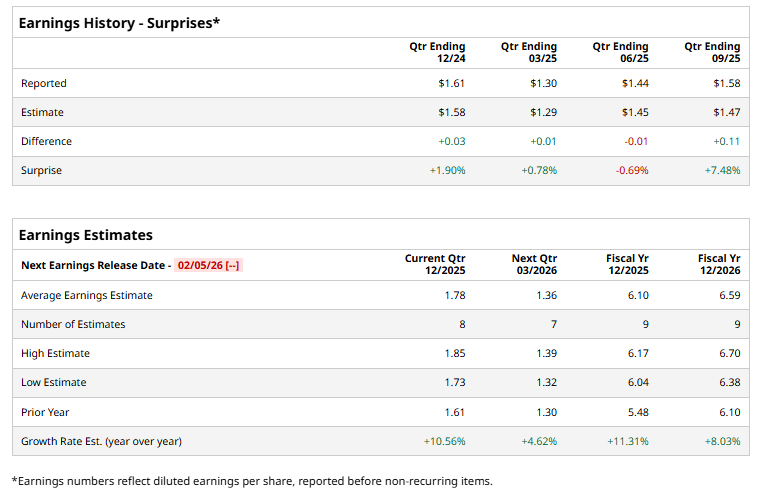Click the Qtr Ending 12/24 column header
Screen dimensions: 757x497
(x=437, y=52)
